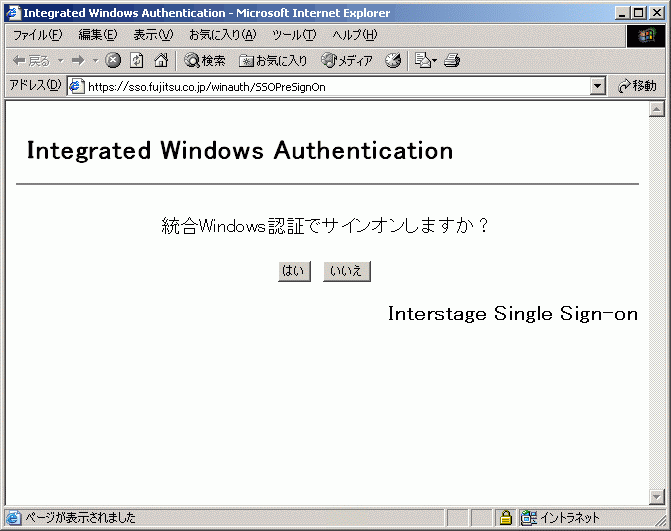This screenshot has width=671, height=531.
Task: Print the page with the printer icon
Action: (x=452, y=60)
